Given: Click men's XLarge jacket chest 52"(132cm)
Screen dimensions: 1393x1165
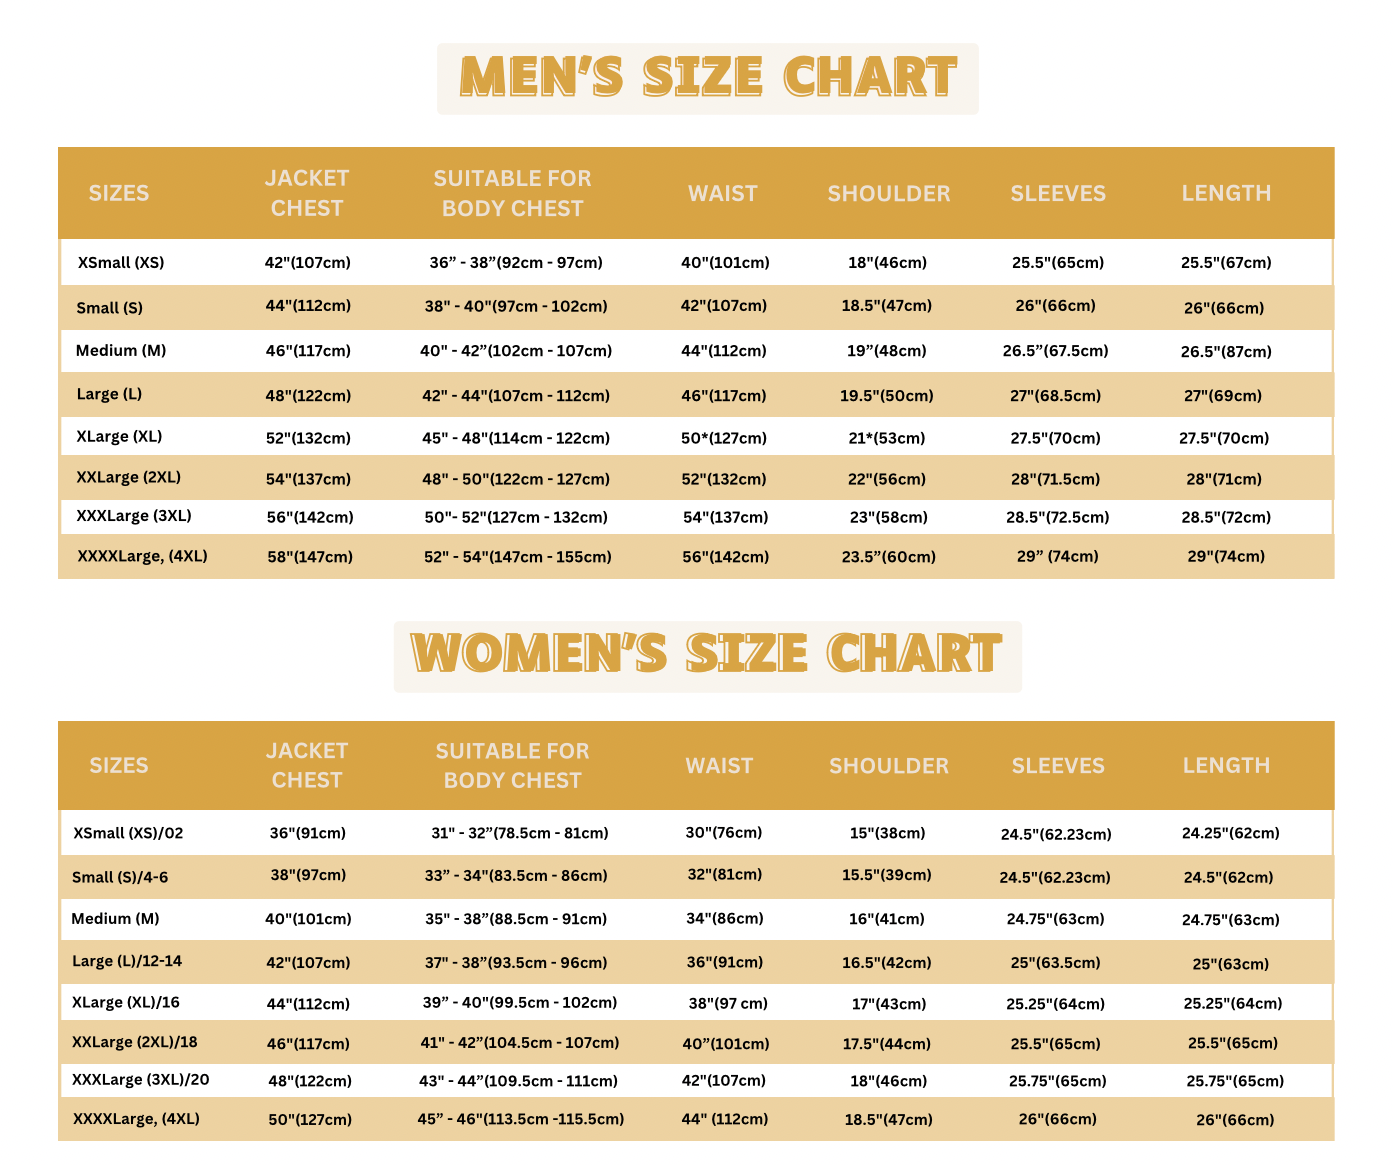Looking at the screenshot, I should point(308,438).
